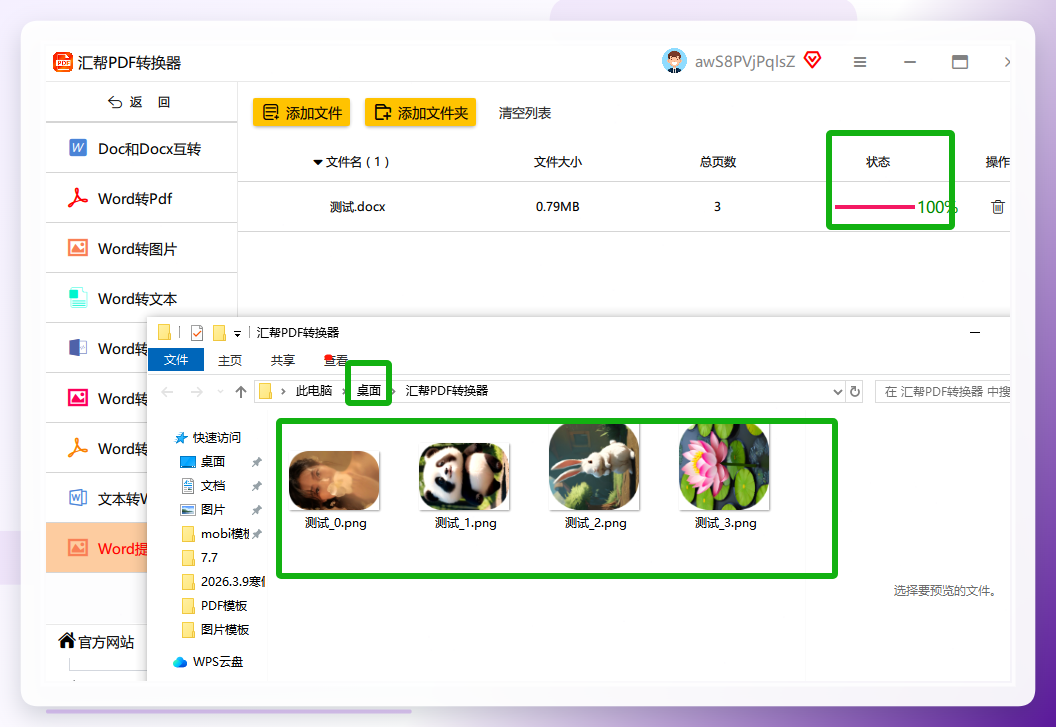Click the pin icon next to 图片
Screen dimensions: 1056x727
(x=257, y=510)
